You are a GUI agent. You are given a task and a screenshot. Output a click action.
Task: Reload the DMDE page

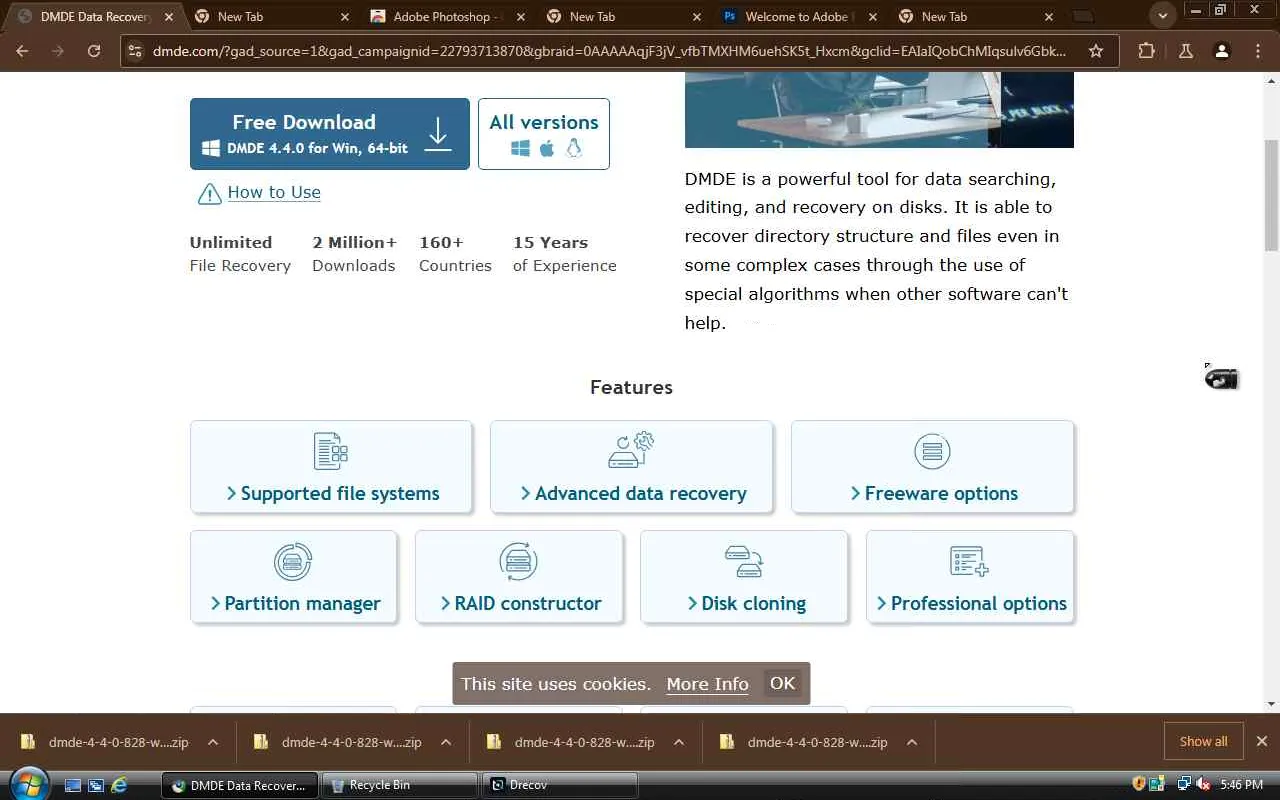coord(94,51)
